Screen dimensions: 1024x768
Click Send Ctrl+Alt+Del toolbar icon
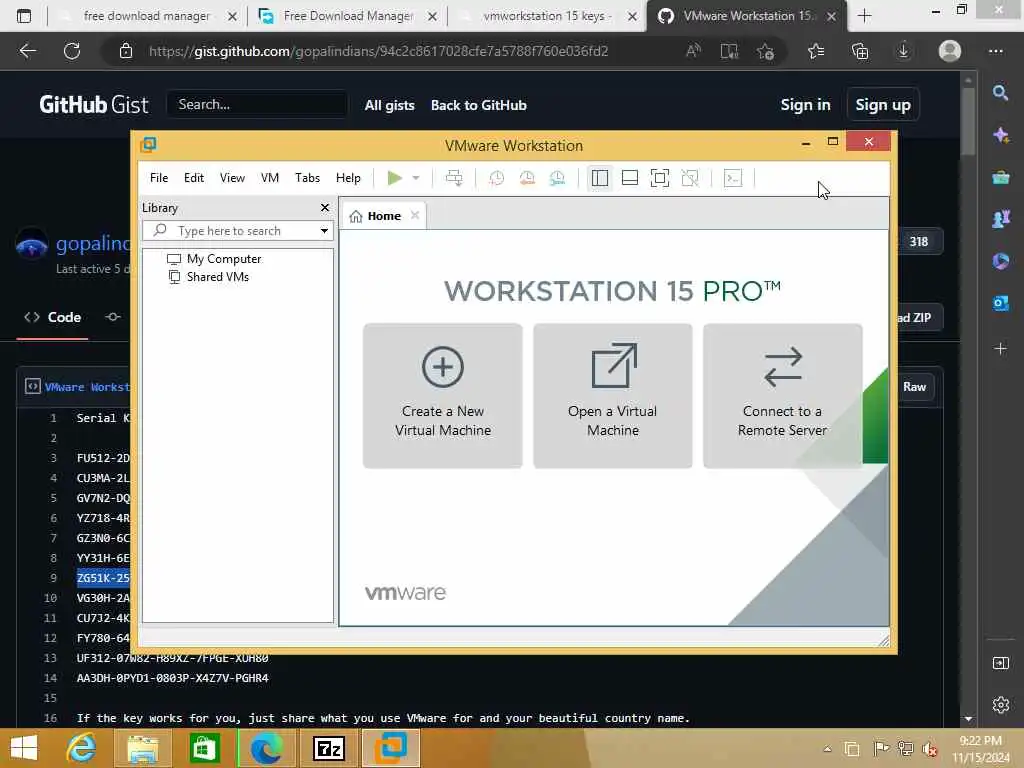(x=454, y=178)
